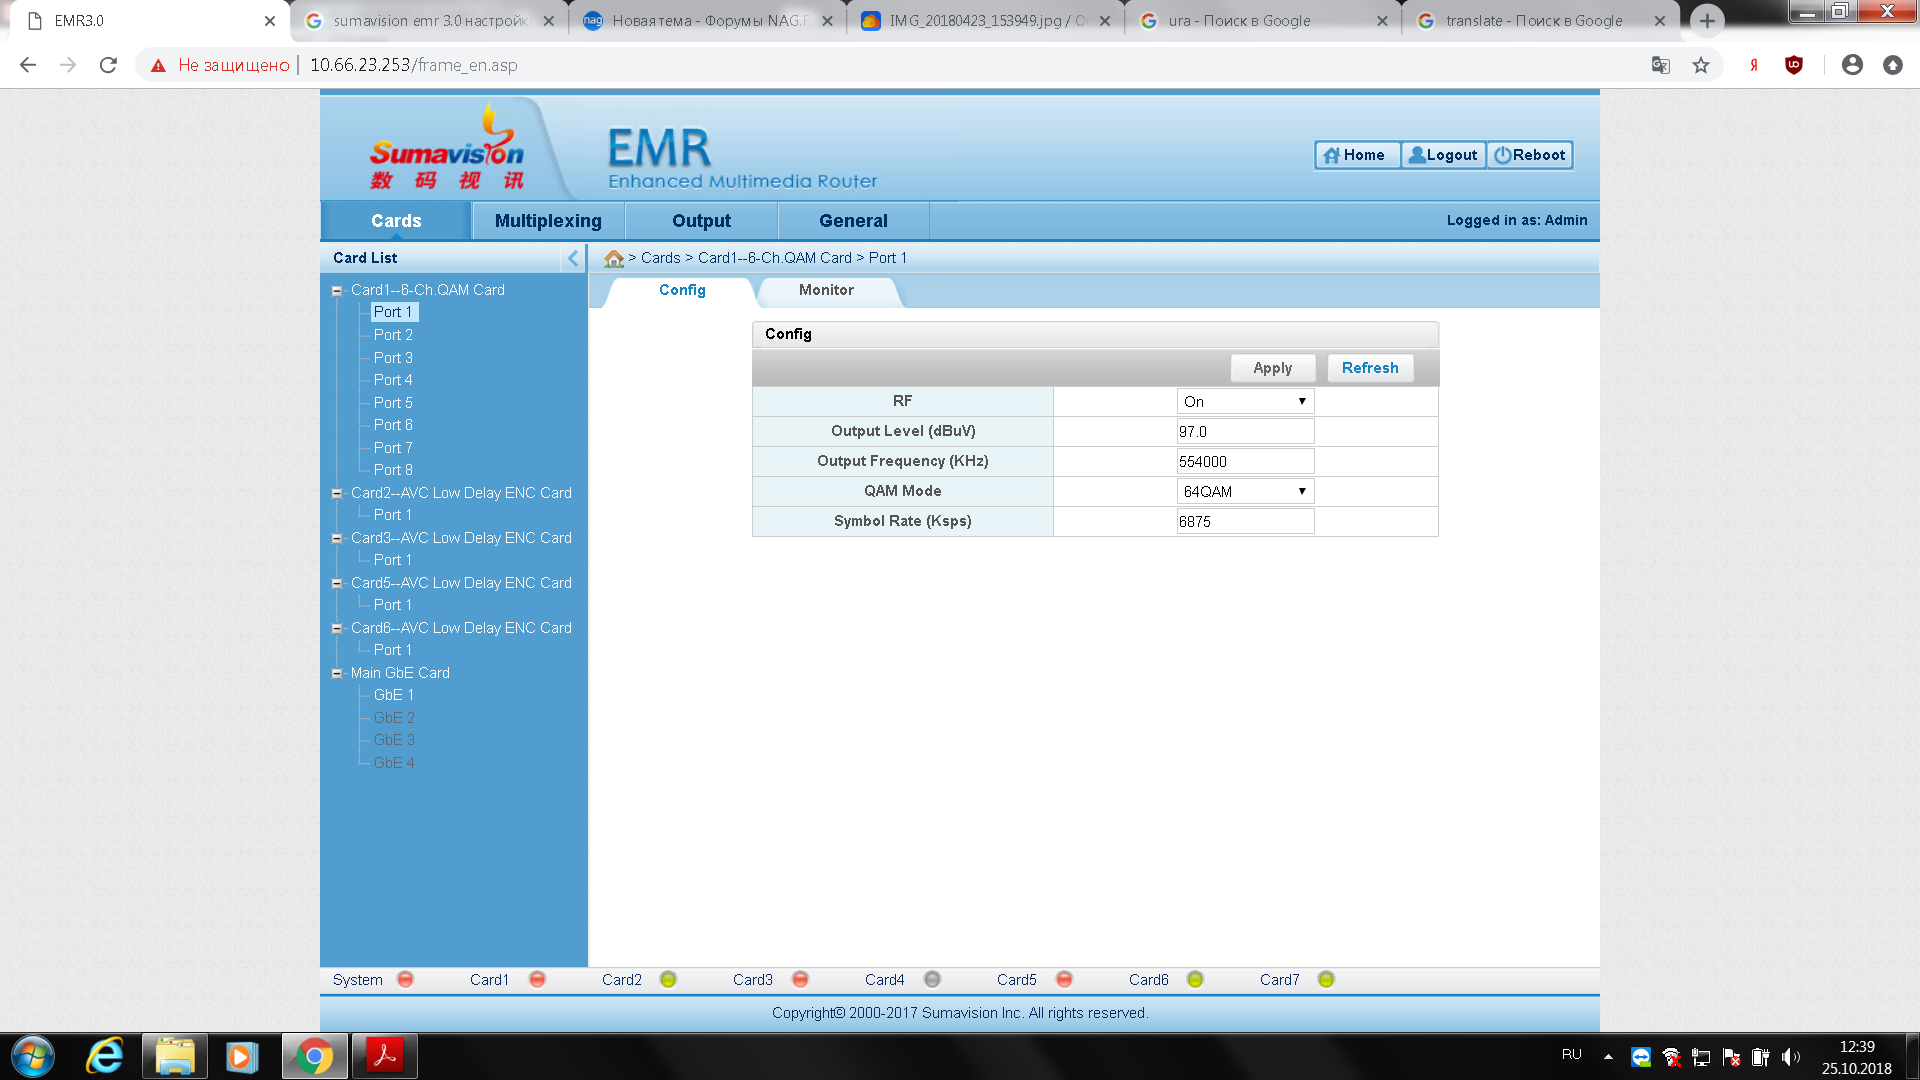Click the Card1 red status light
1920x1080 pixels.
537,980
